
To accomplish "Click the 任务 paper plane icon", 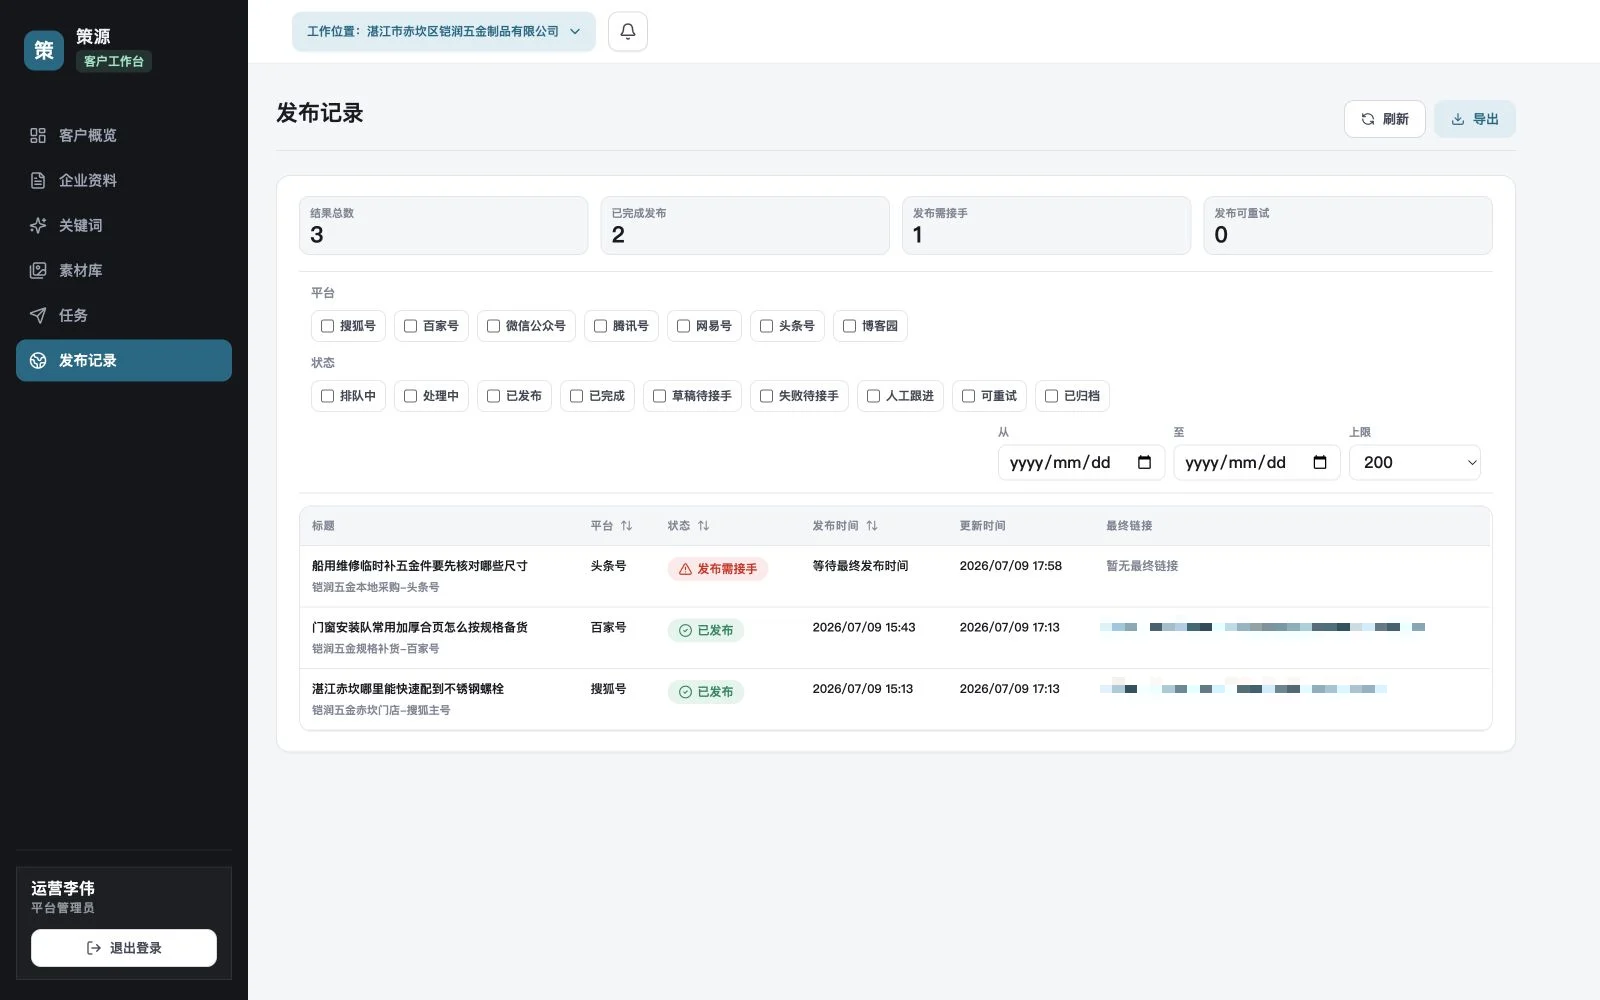I will pyautogui.click(x=38, y=315).
